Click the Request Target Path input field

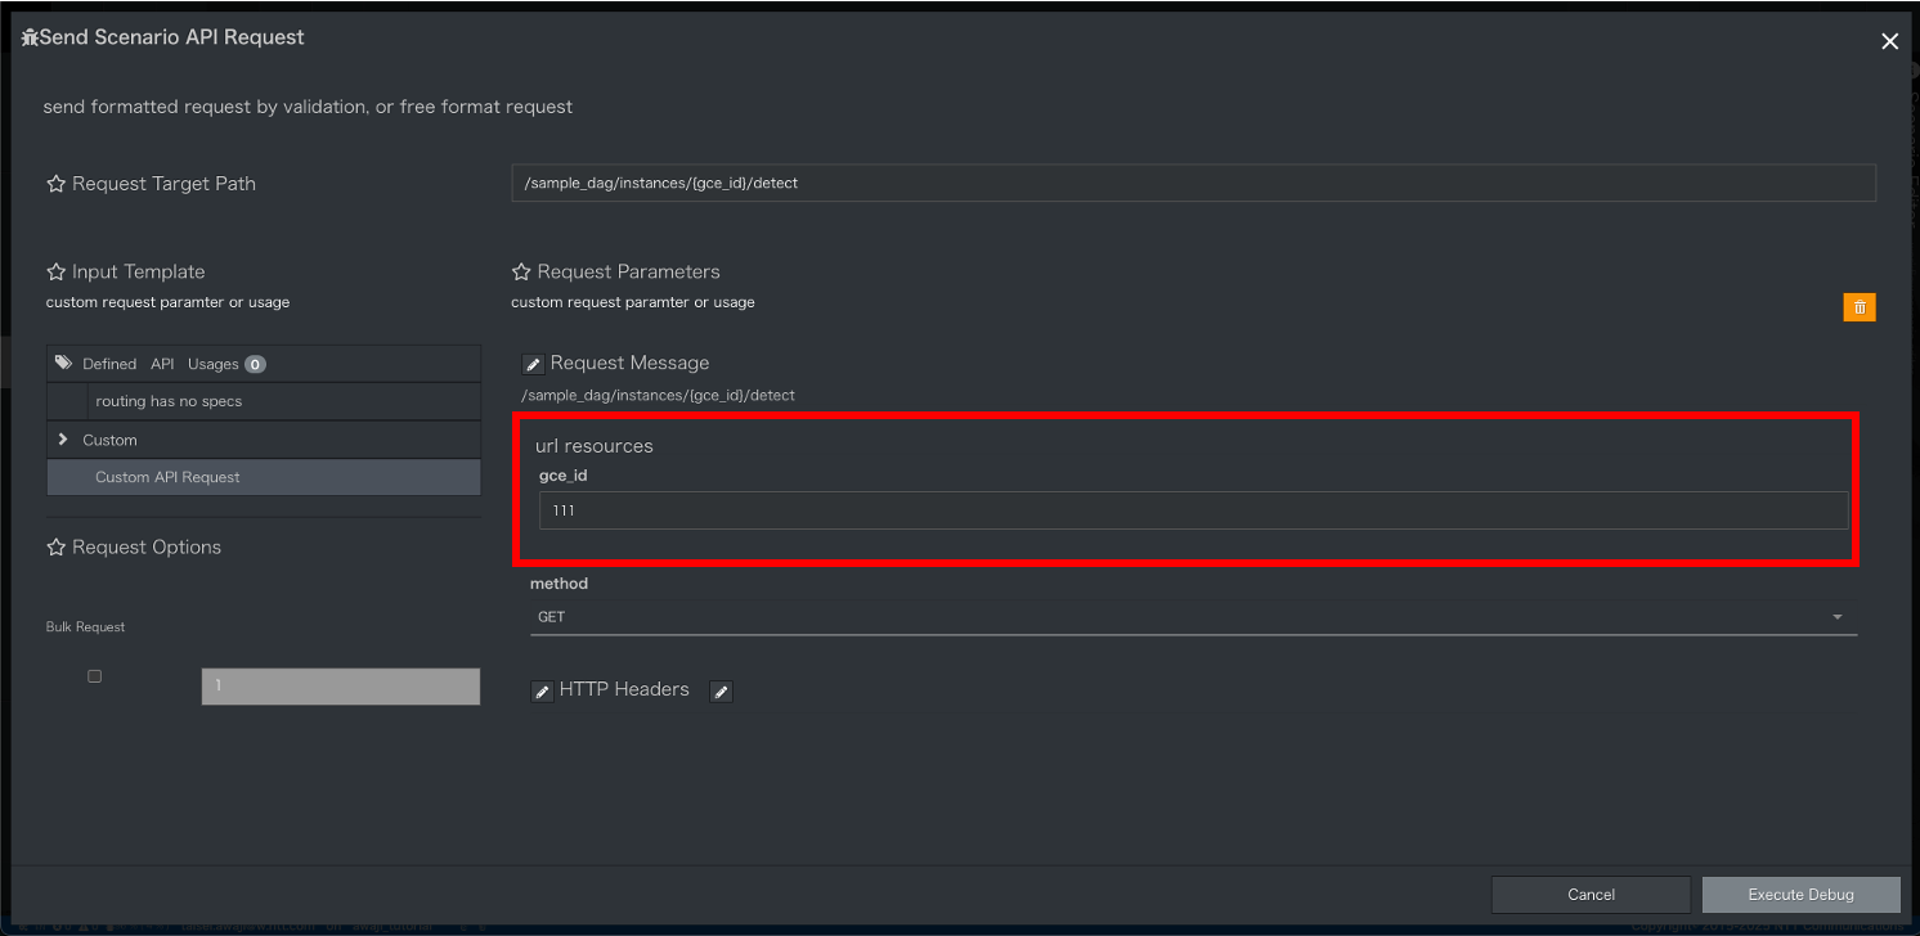1192,183
